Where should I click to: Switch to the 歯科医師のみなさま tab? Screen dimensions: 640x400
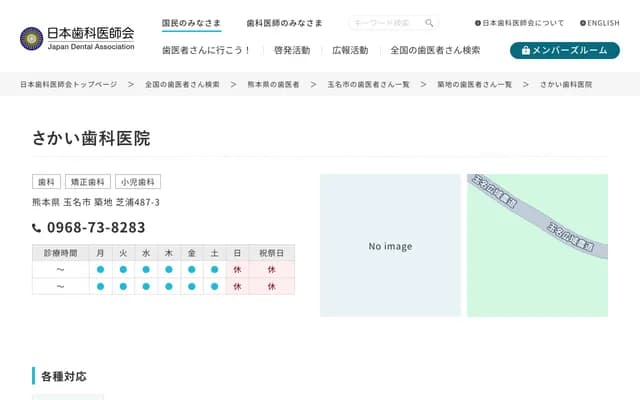coord(284,22)
